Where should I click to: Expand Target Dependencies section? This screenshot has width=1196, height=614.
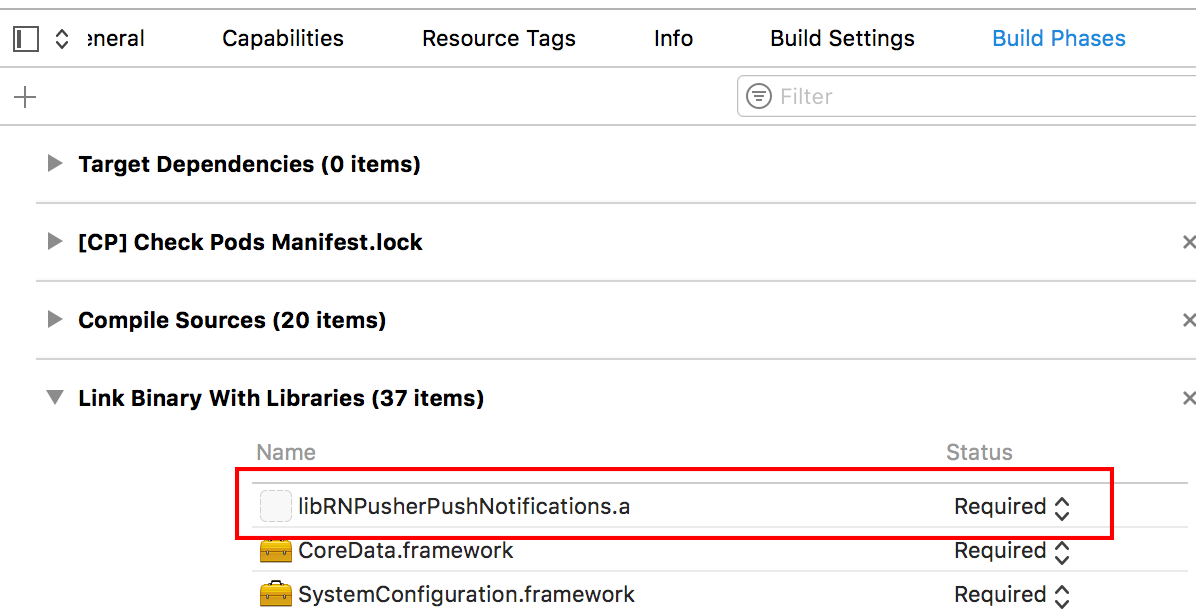[54, 164]
